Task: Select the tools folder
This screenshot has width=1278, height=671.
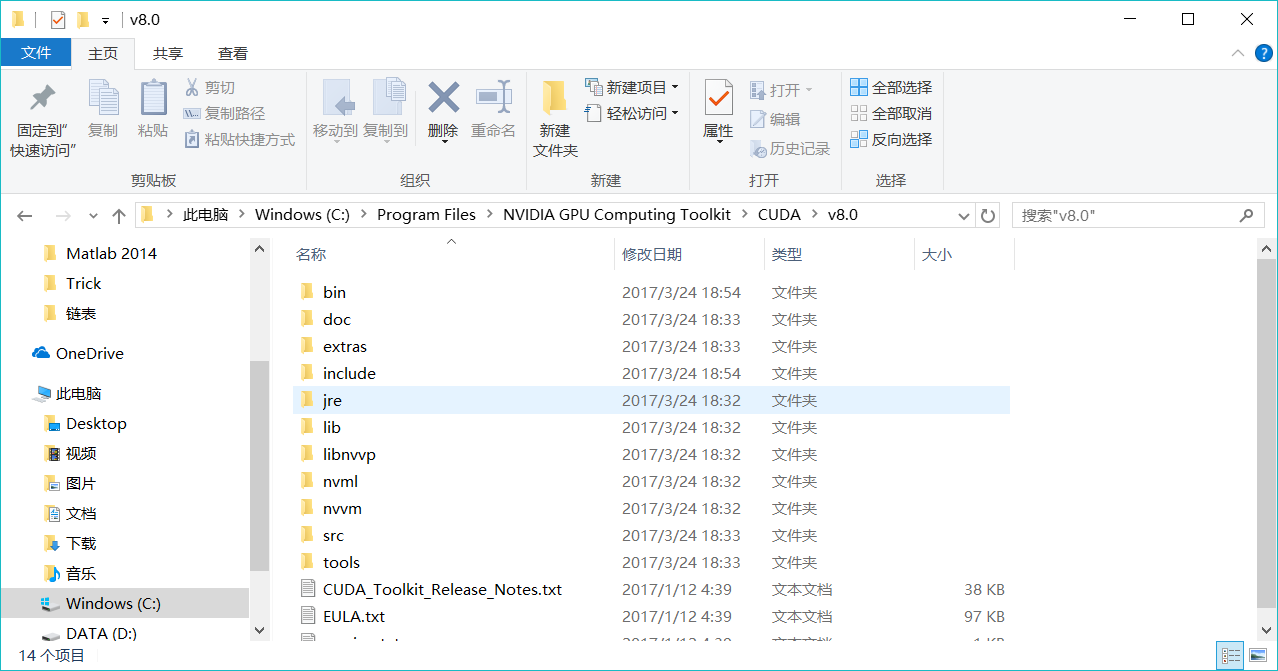Action: click(x=651, y=562)
